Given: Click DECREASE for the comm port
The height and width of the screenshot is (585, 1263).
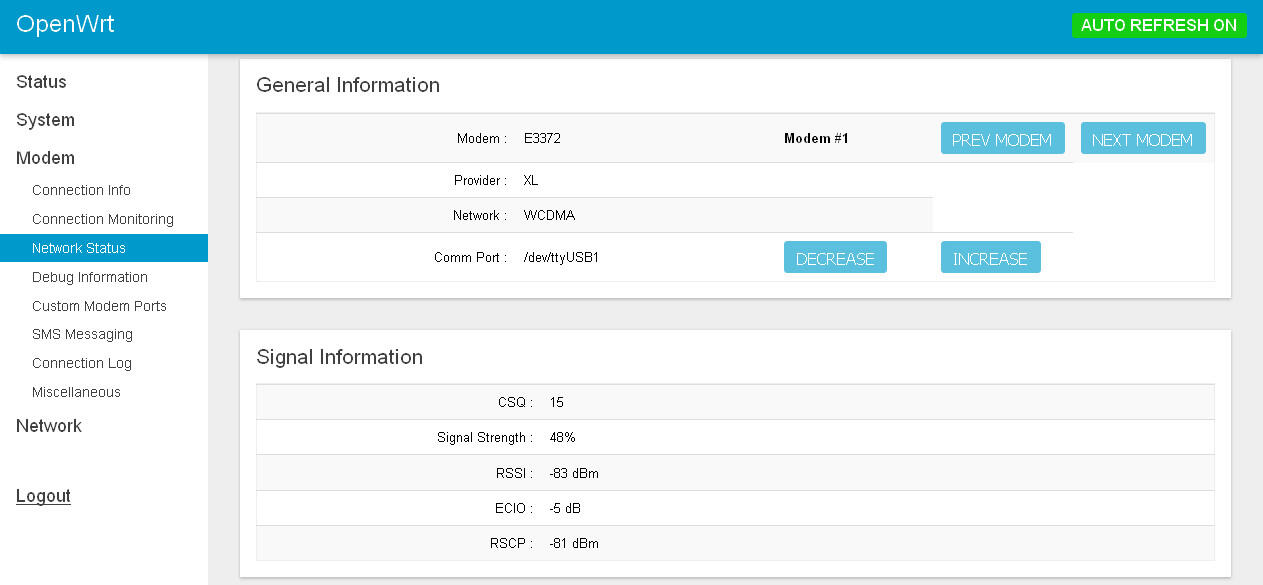Looking at the screenshot, I should (x=835, y=258).
